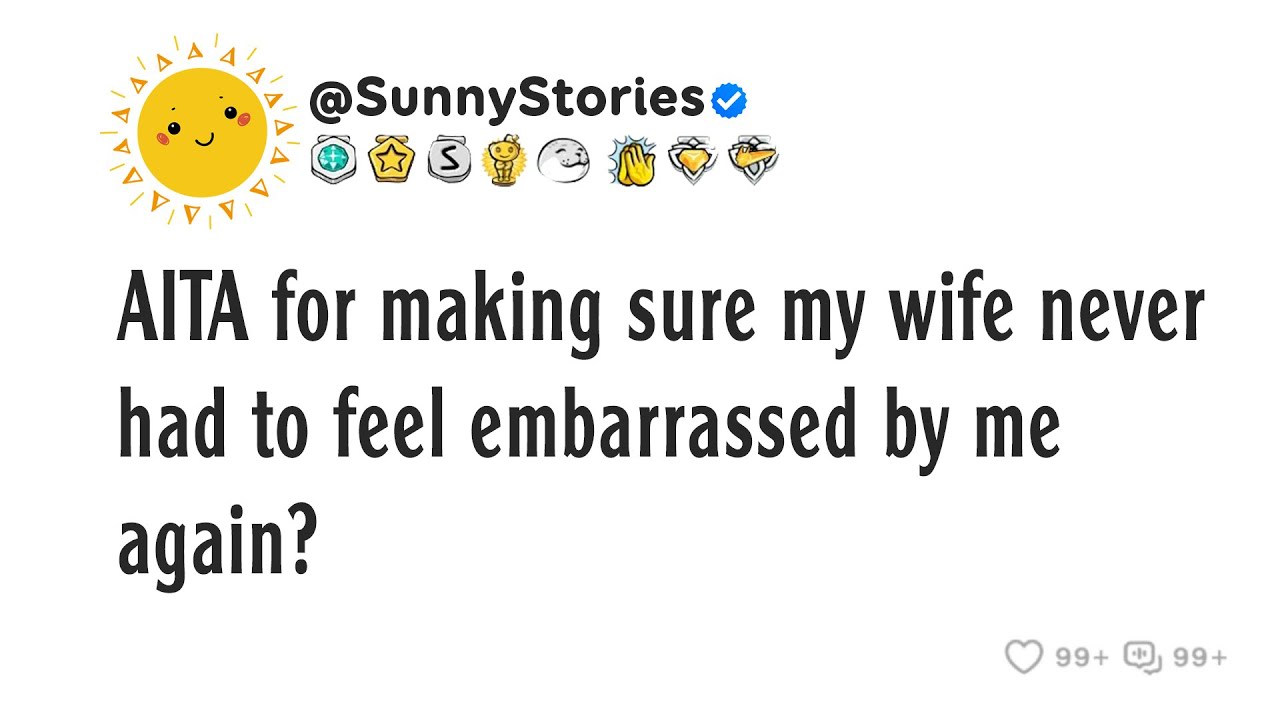Click the like count next to heart
Screen dimensions: 1280x720
(x=1082, y=657)
